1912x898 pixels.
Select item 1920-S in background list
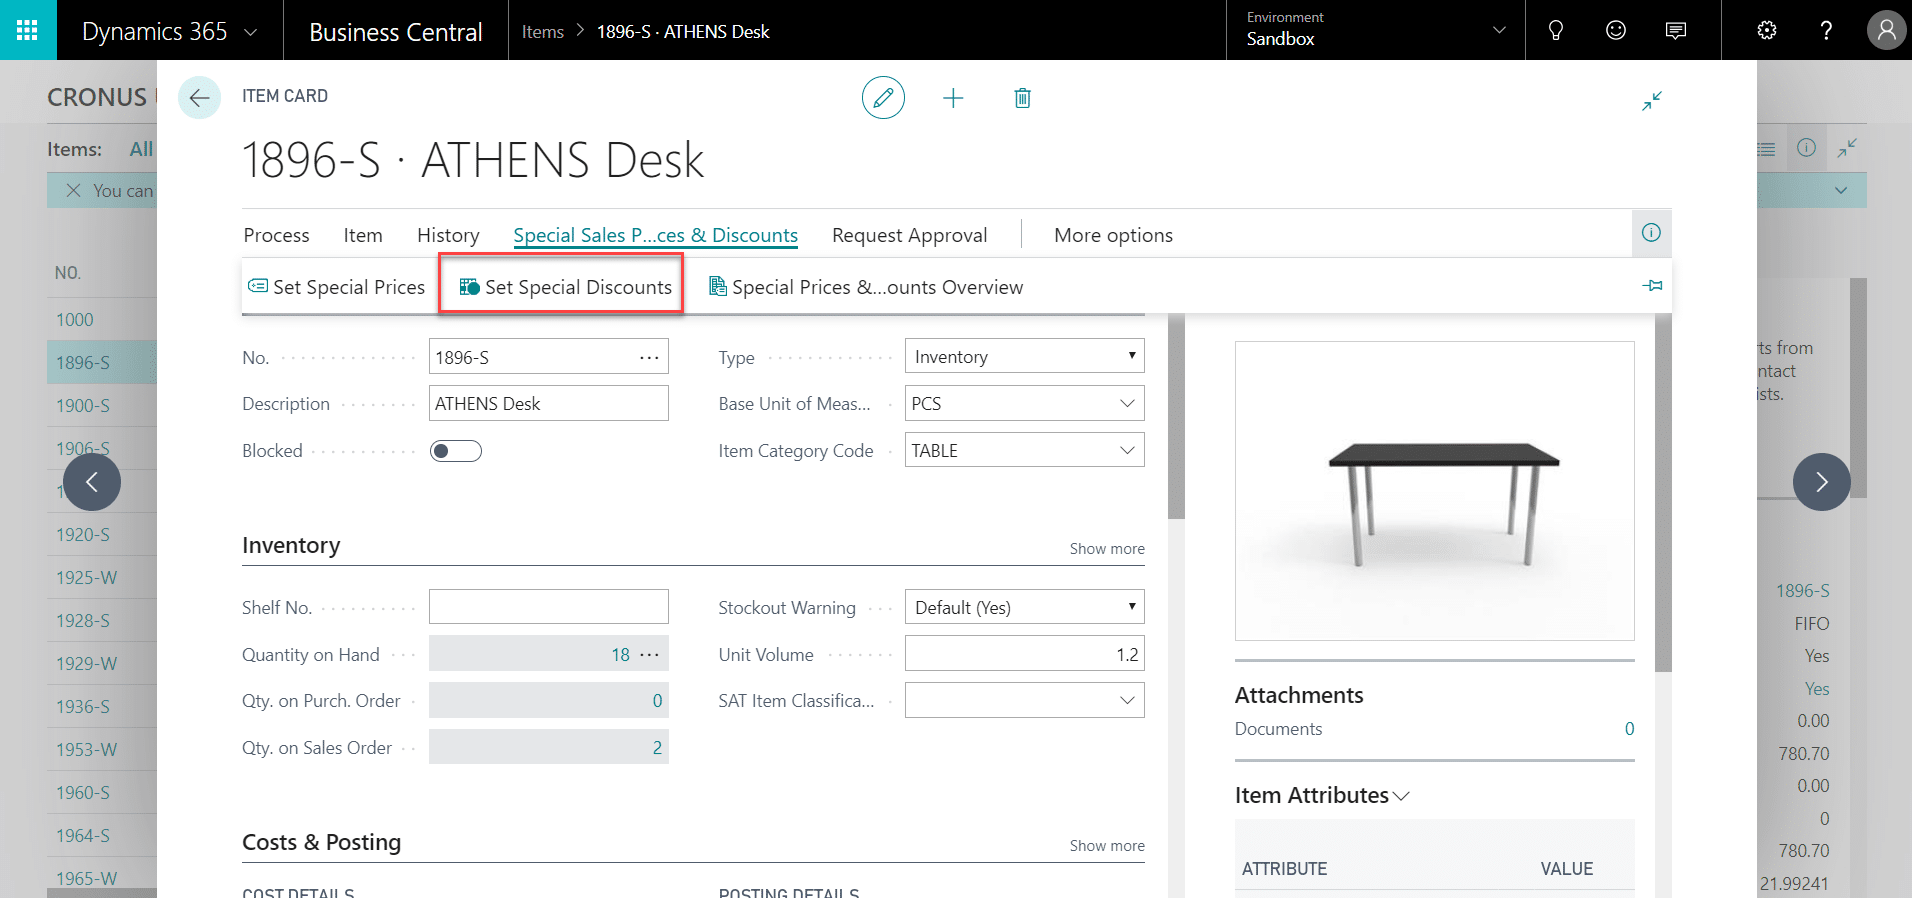pos(83,535)
